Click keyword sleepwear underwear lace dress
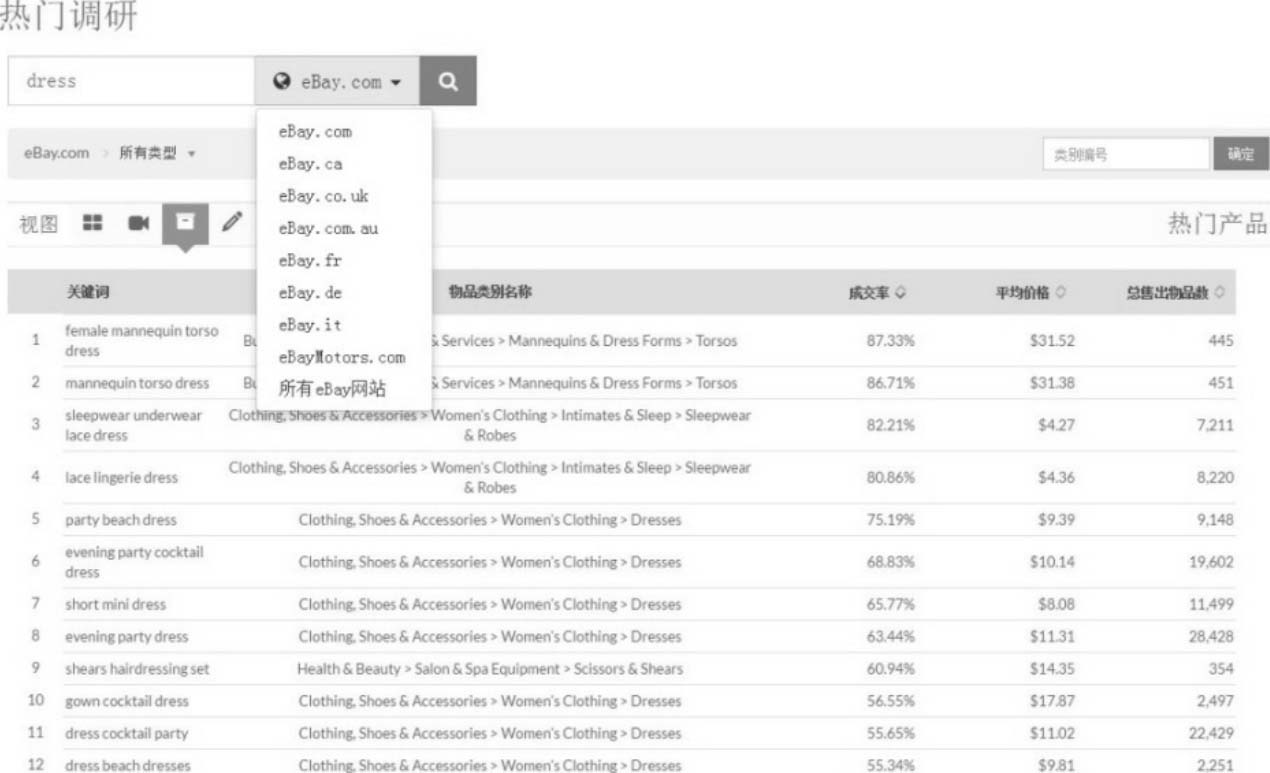 [x=133, y=425]
